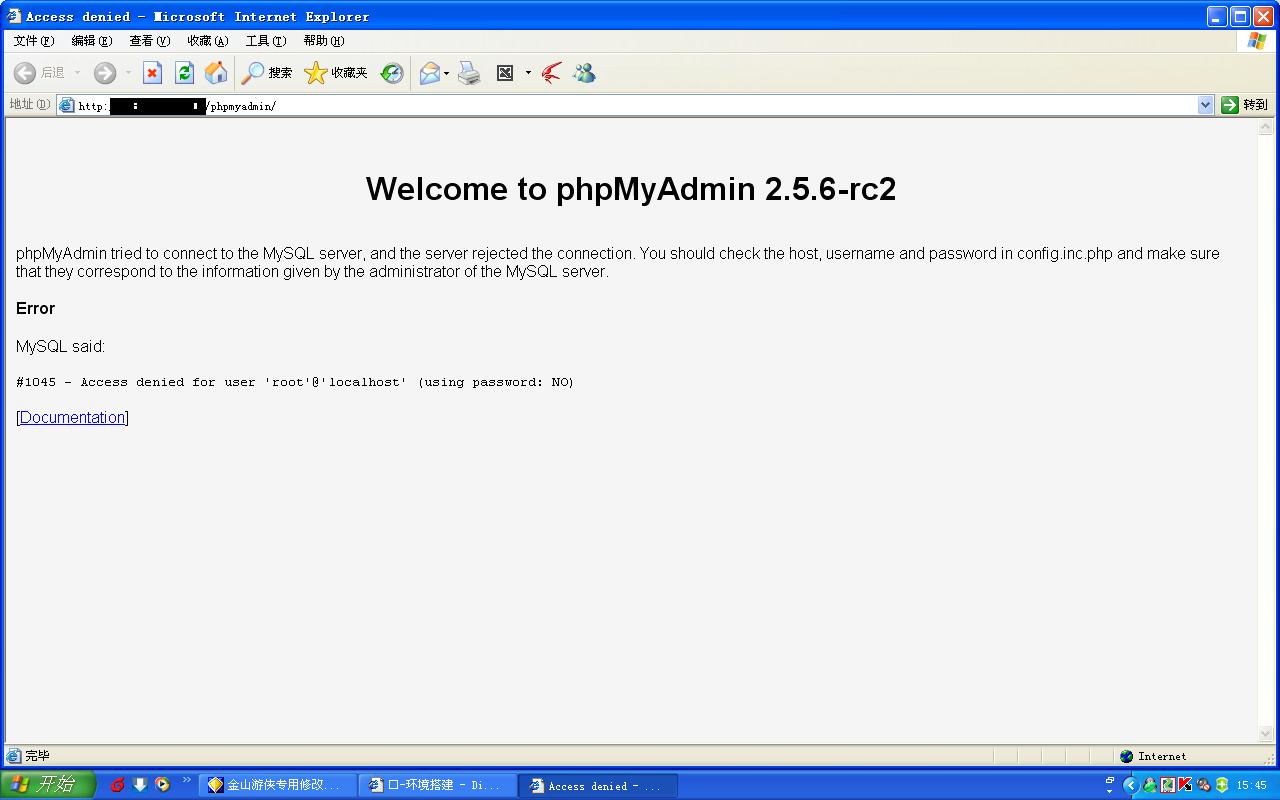
Task: Launch the media player quick launch icon
Action: click(x=162, y=785)
